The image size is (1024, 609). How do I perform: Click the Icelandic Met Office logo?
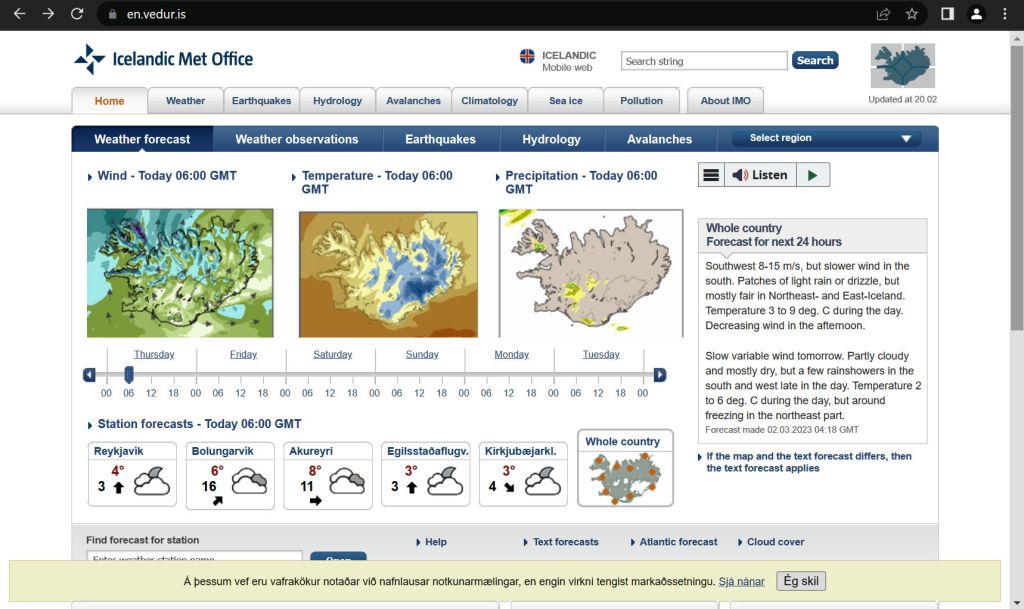tap(164, 59)
